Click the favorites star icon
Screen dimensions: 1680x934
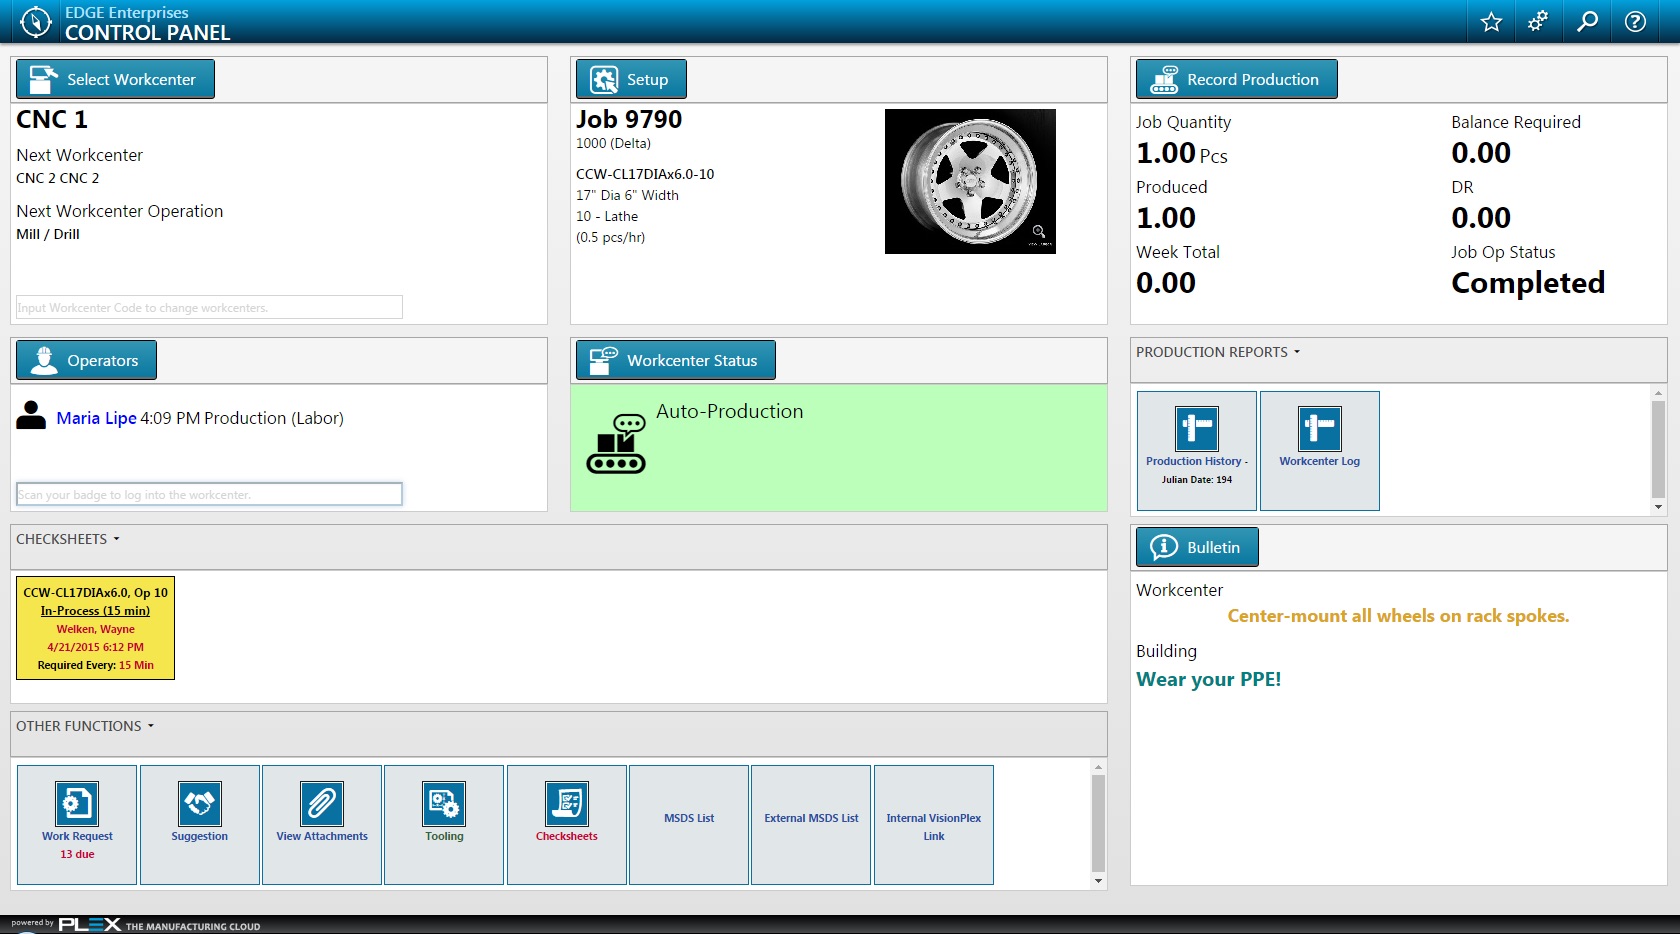coord(1490,21)
